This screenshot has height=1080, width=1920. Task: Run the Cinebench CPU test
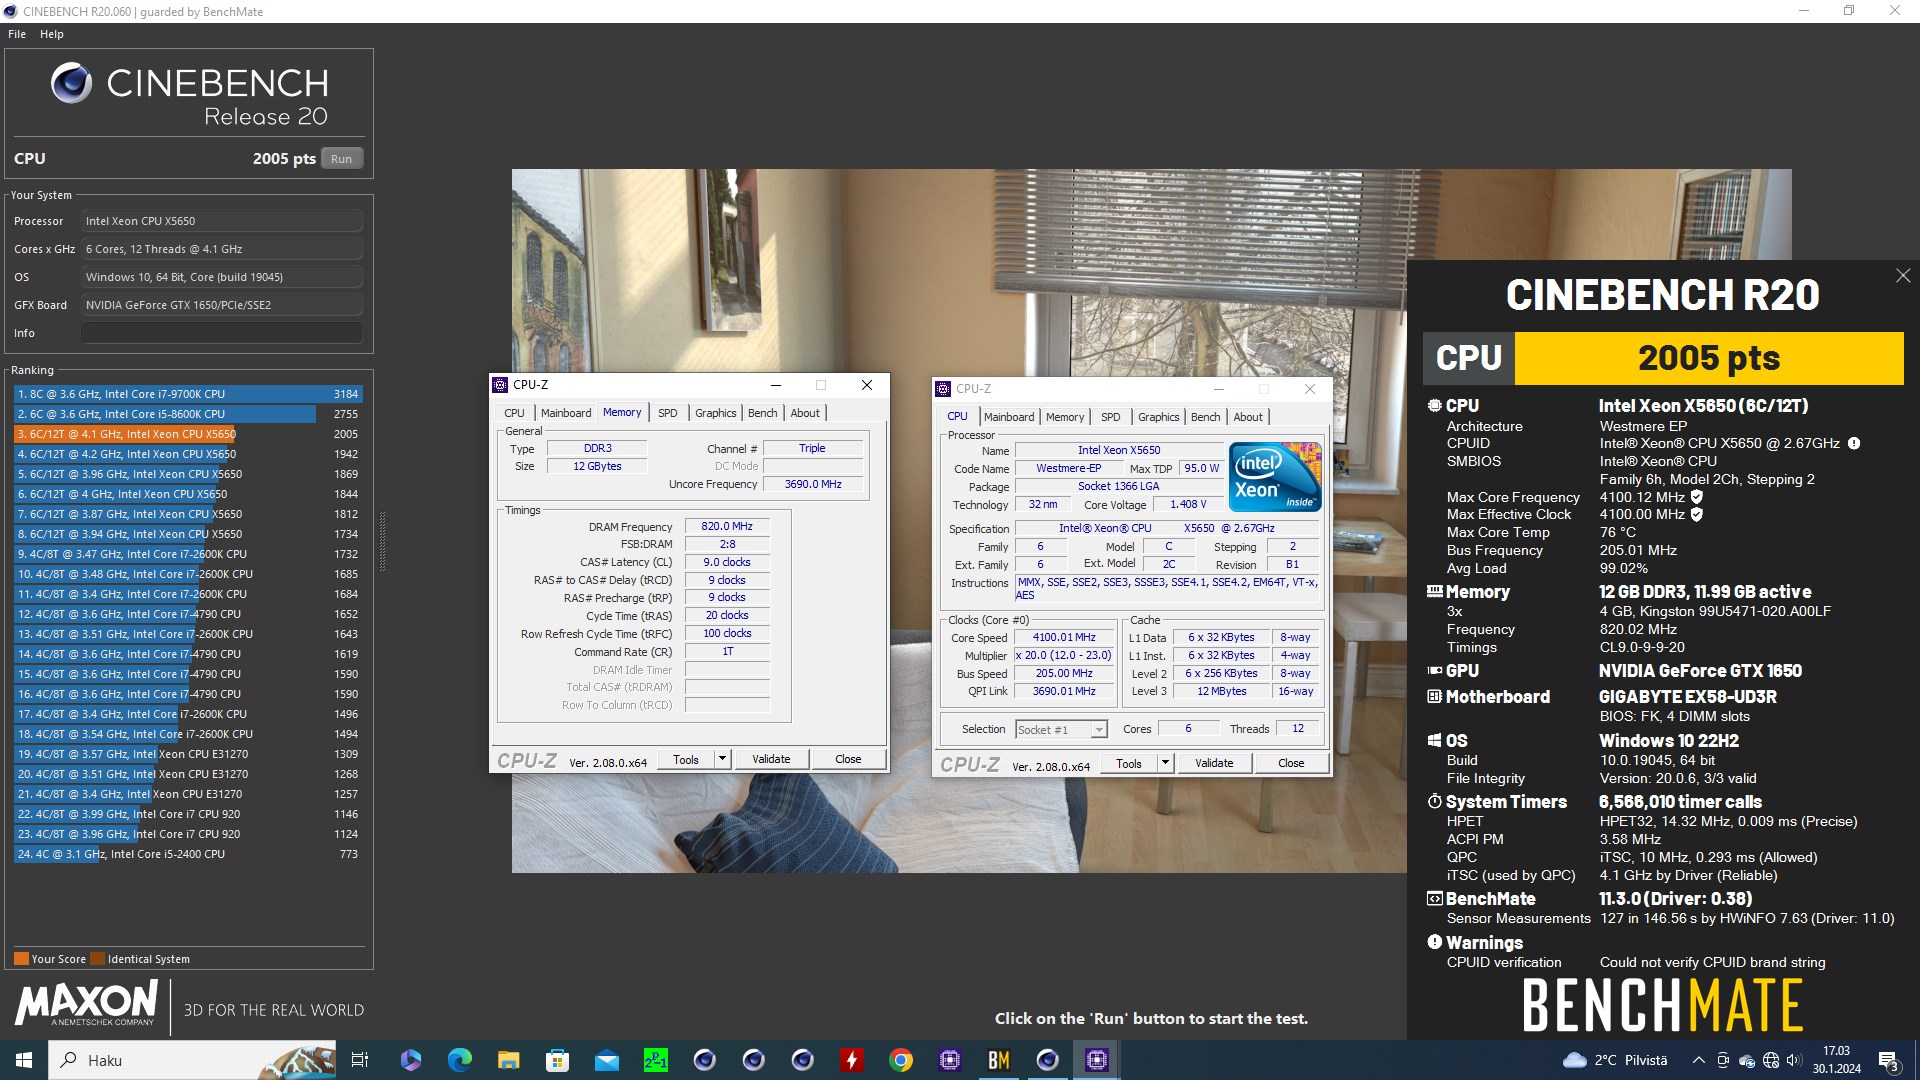pos(341,159)
